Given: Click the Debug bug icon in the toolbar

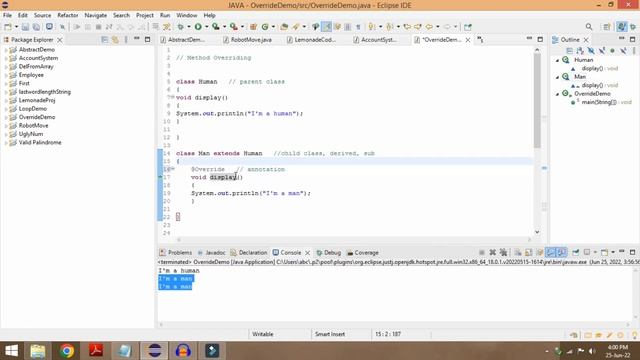Looking at the screenshot, I should (x=180, y=27).
